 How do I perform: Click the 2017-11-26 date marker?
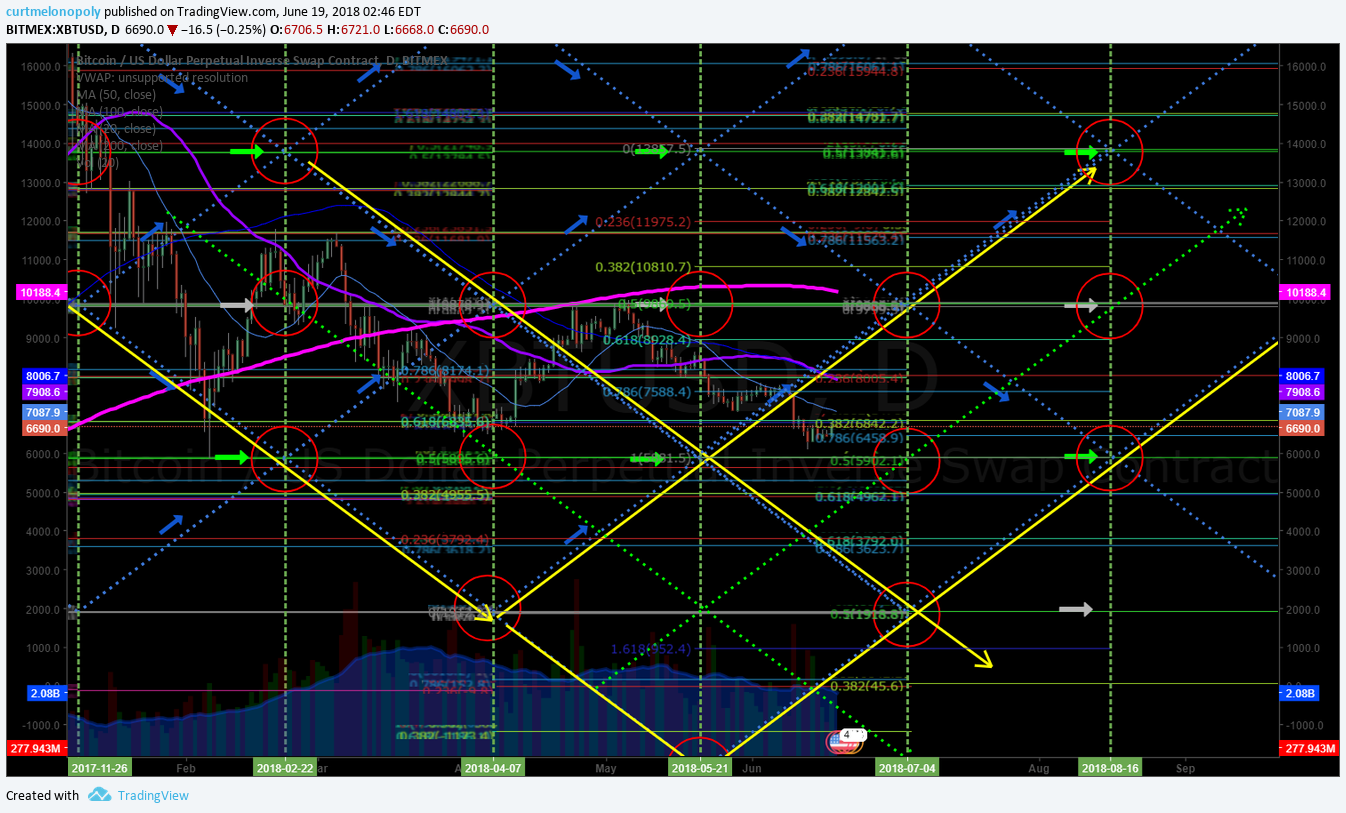100,768
